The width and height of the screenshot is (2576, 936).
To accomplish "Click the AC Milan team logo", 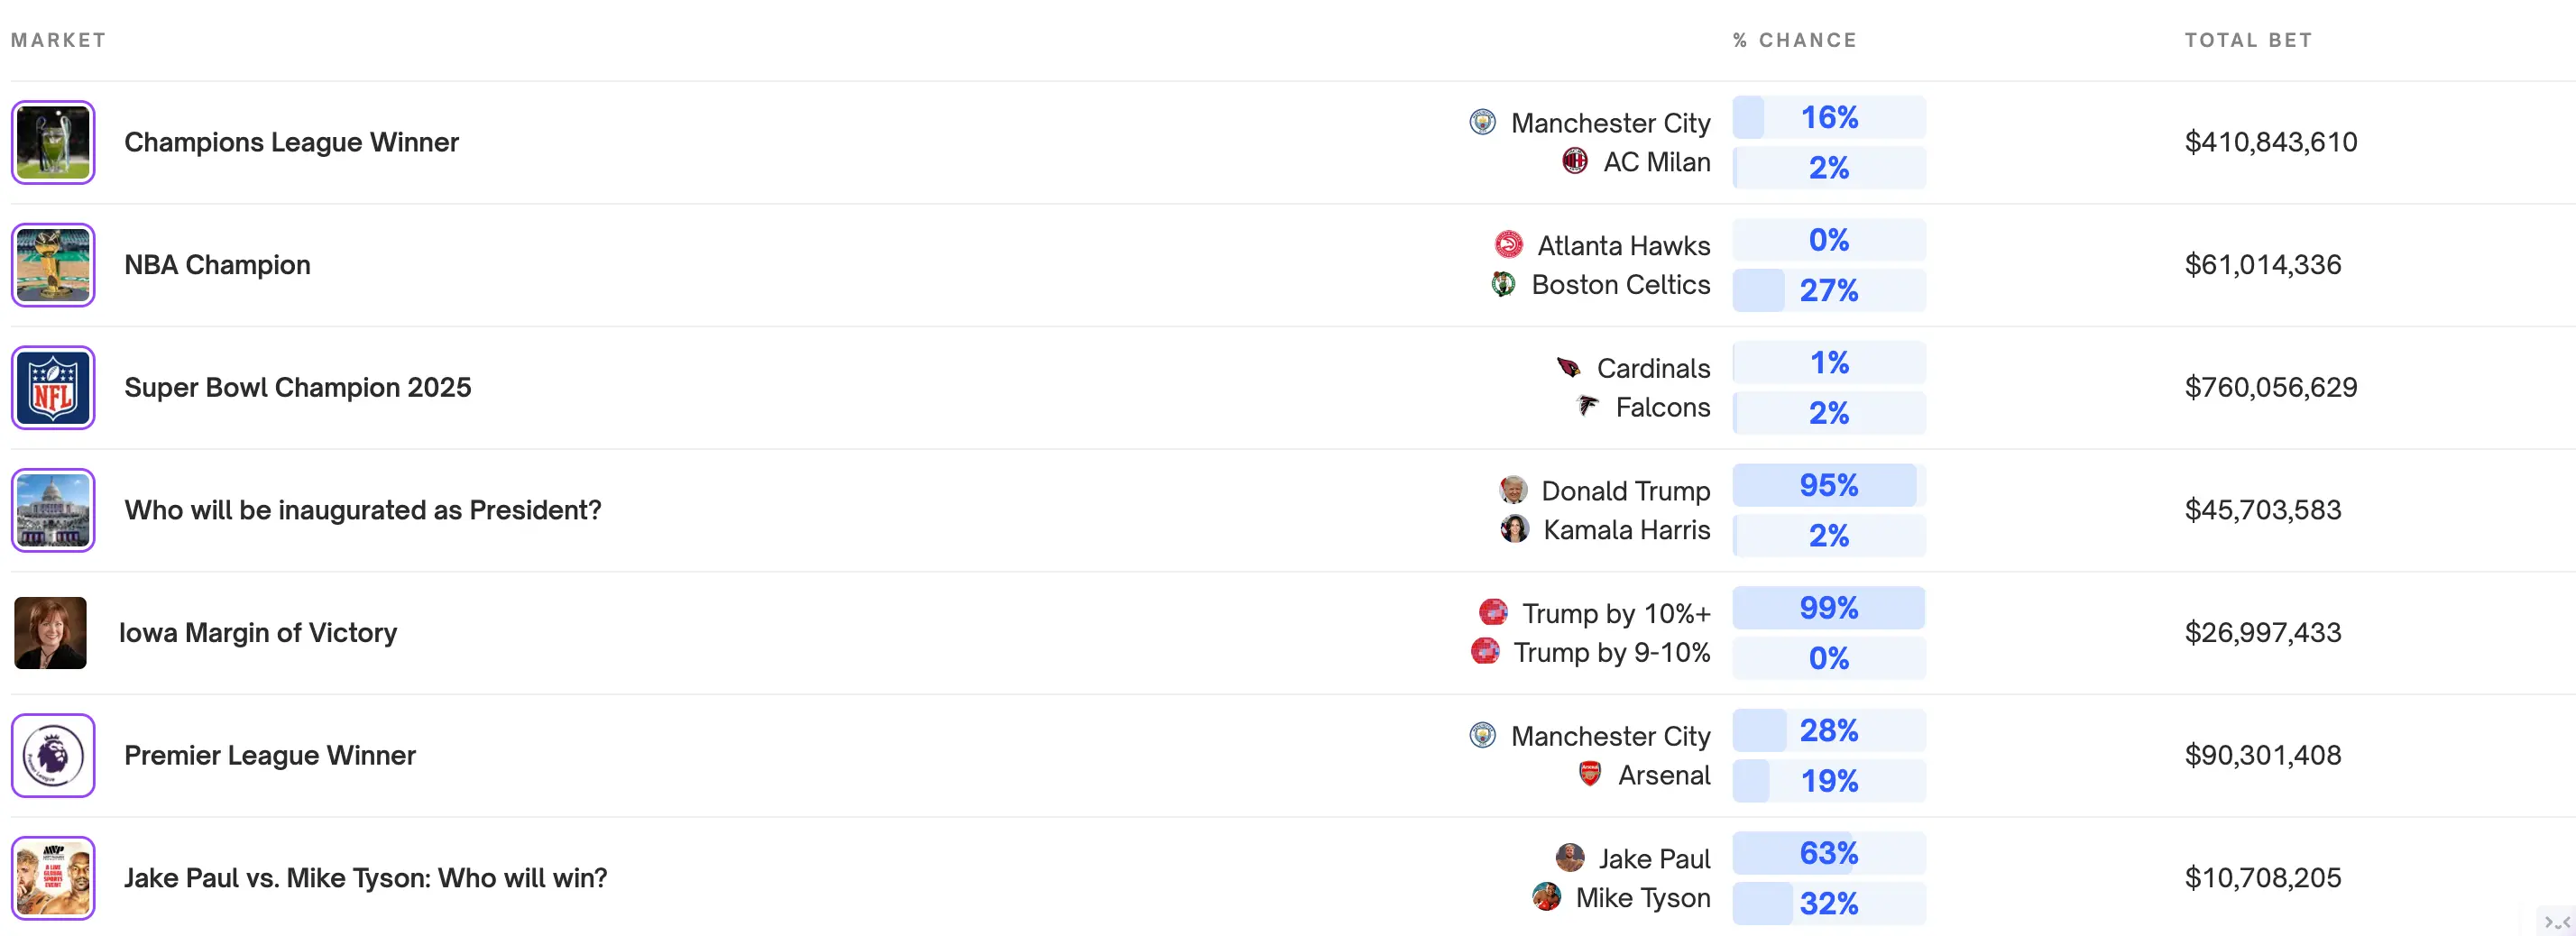I will 1575,160.
